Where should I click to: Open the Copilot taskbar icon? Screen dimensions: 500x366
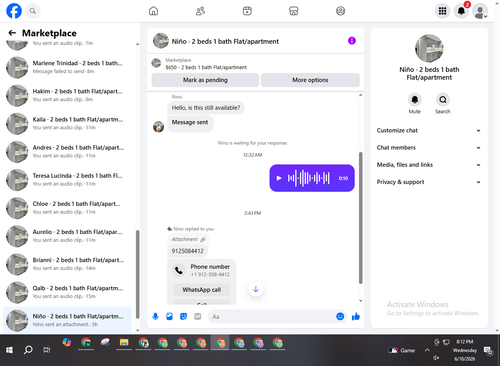click(x=67, y=343)
